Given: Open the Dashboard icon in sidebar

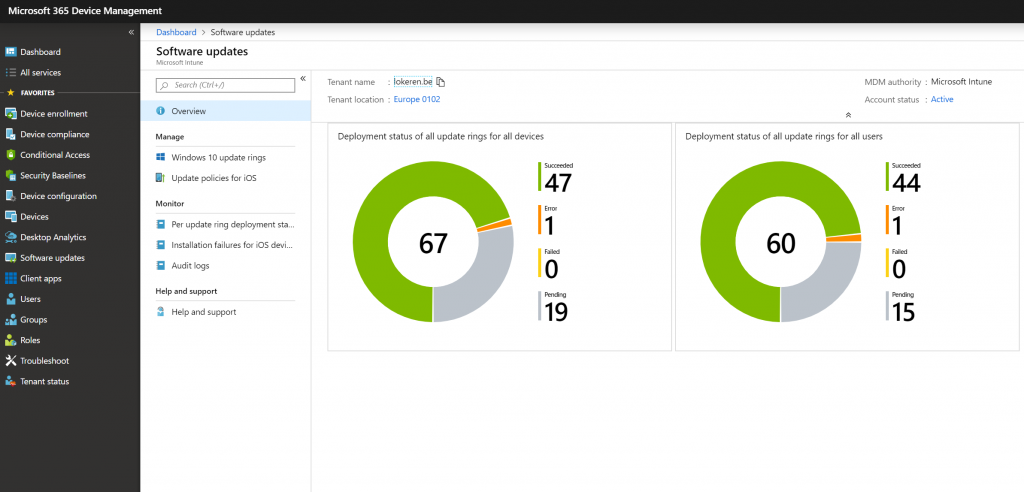Looking at the screenshot, I should [10, 52].
